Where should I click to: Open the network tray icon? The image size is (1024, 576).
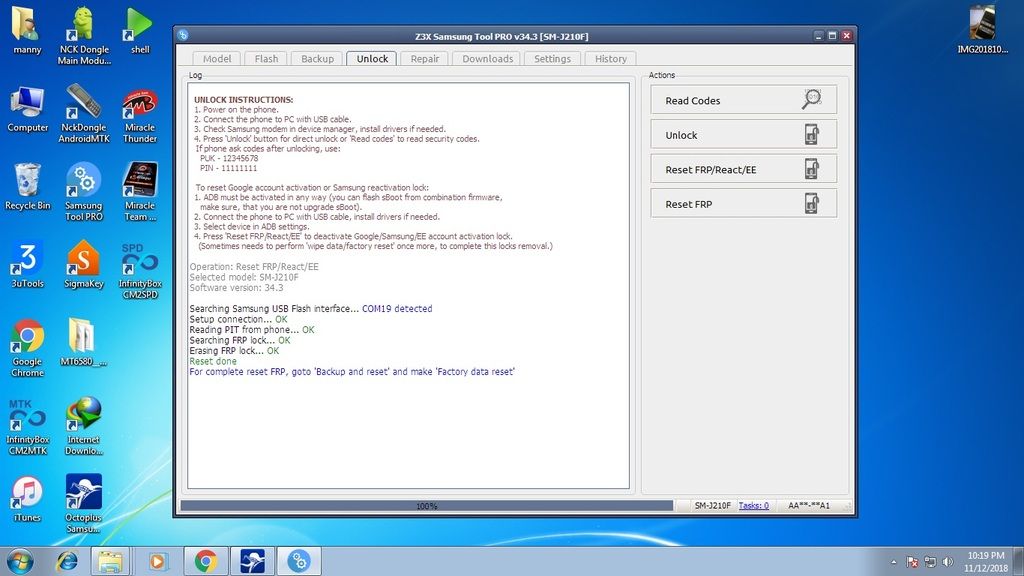pos(930,562)
